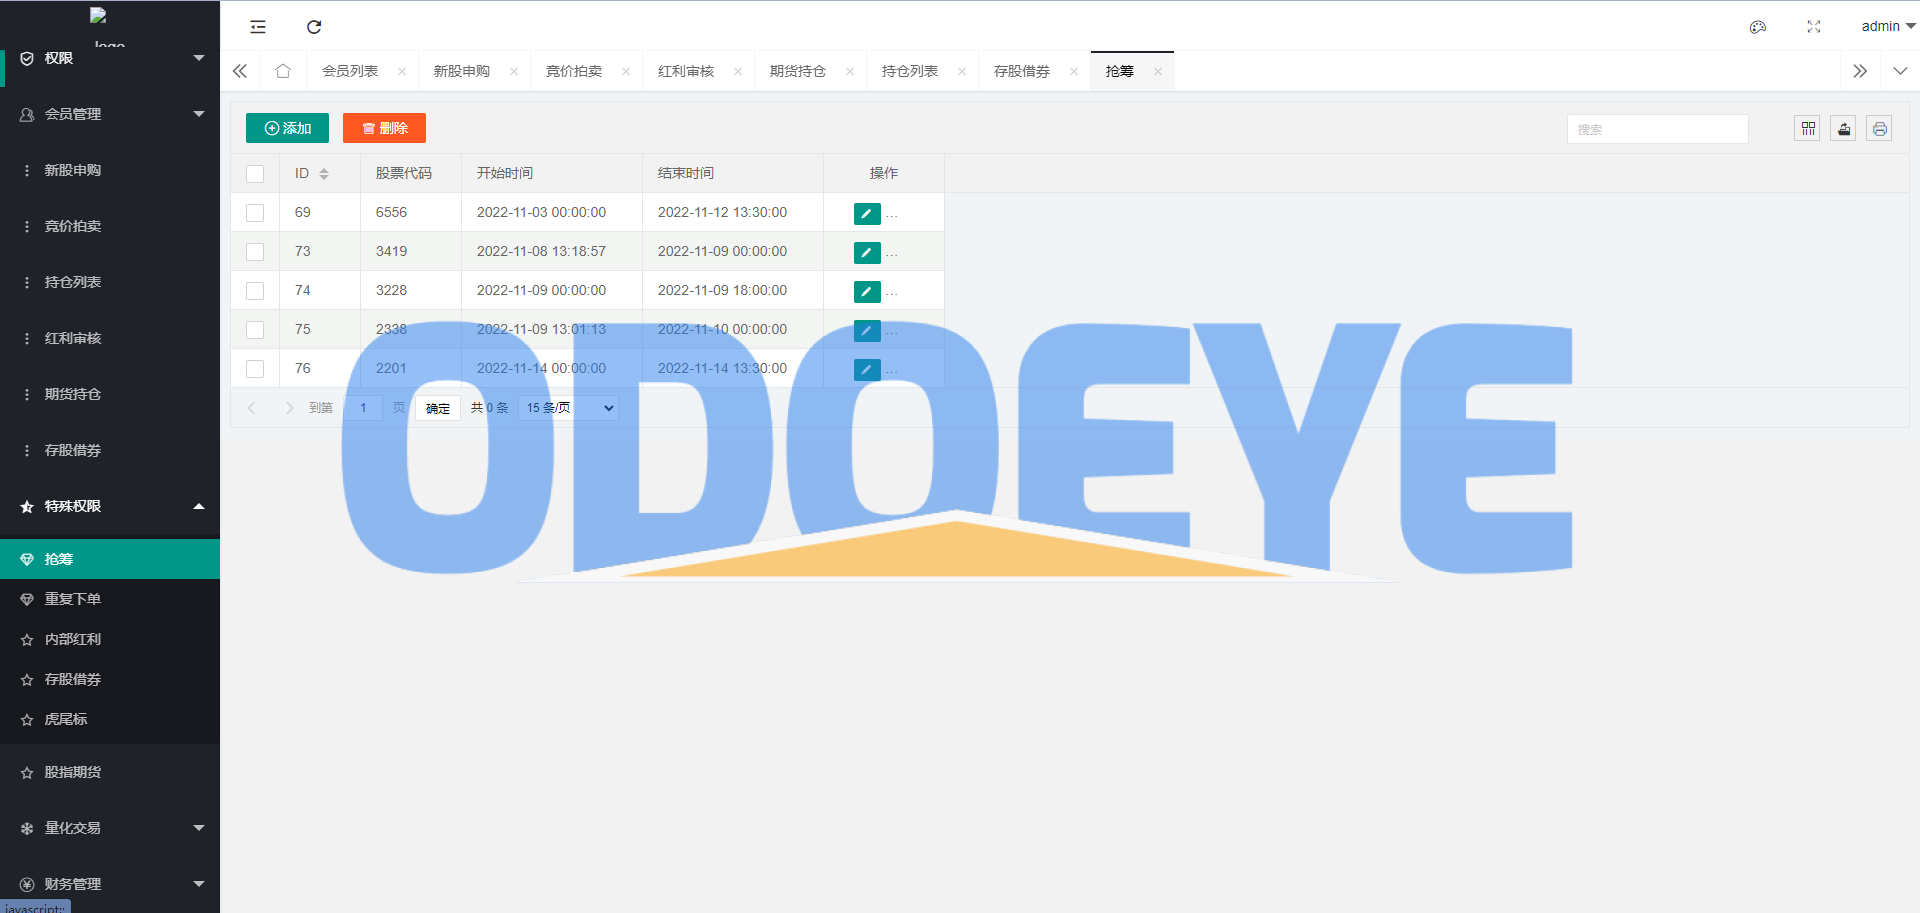Image resolution: width=1920 pixels, height=913 pixels.
Task: Edit row with ID 73
Action: [867, 252]
